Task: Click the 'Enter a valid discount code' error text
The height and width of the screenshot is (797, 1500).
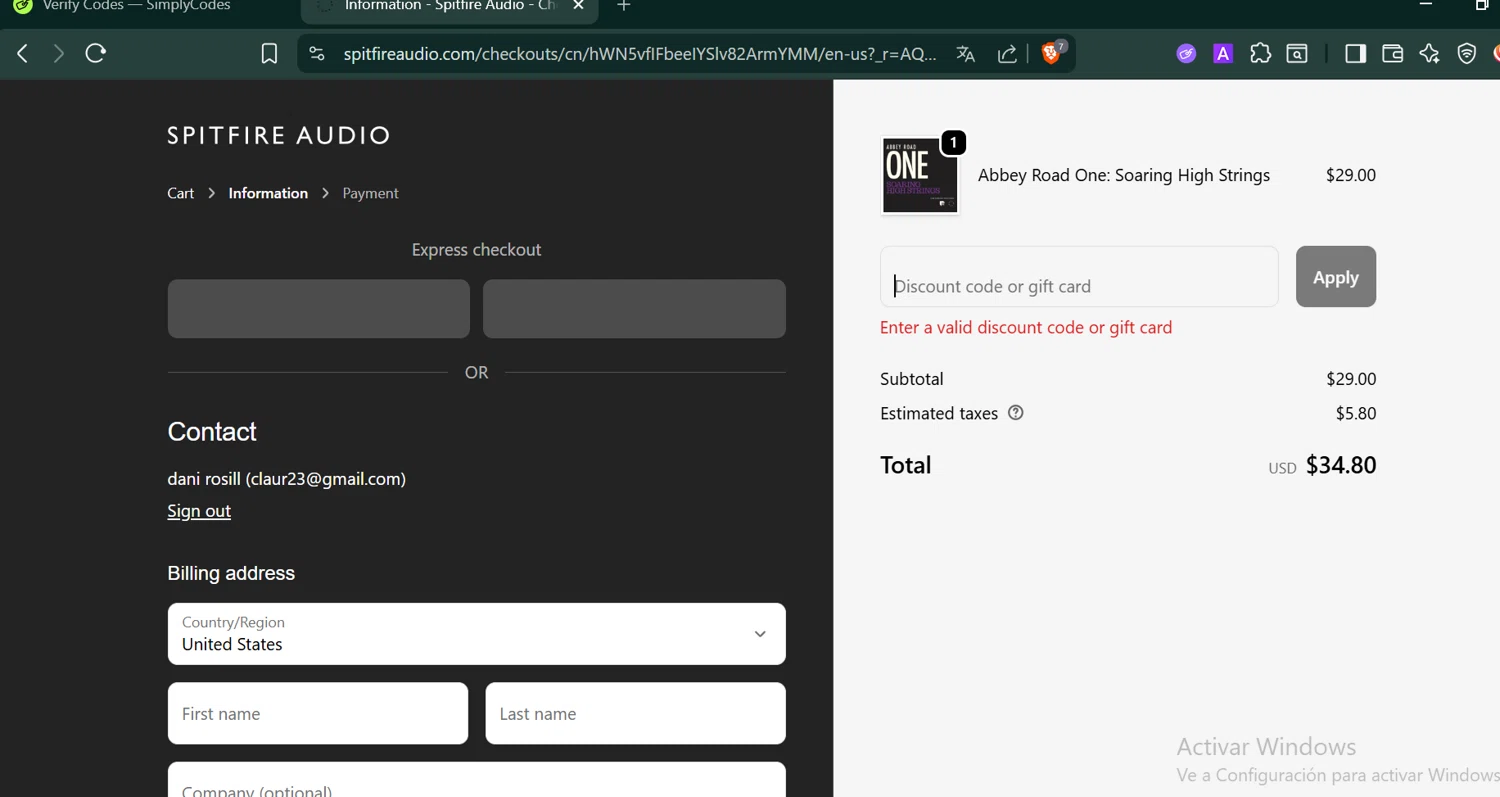Action: click(x=1026, y=327)
